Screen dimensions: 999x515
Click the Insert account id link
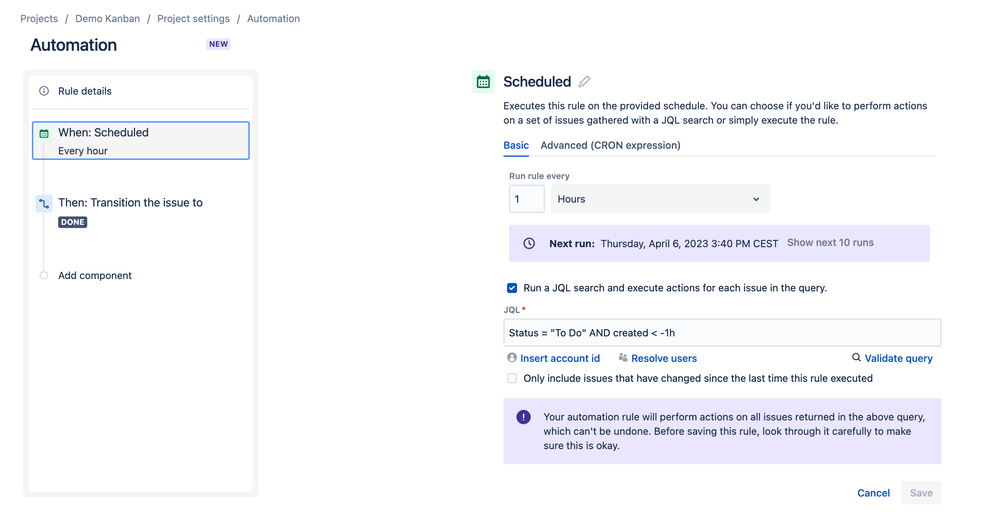[x=560, y=358]
